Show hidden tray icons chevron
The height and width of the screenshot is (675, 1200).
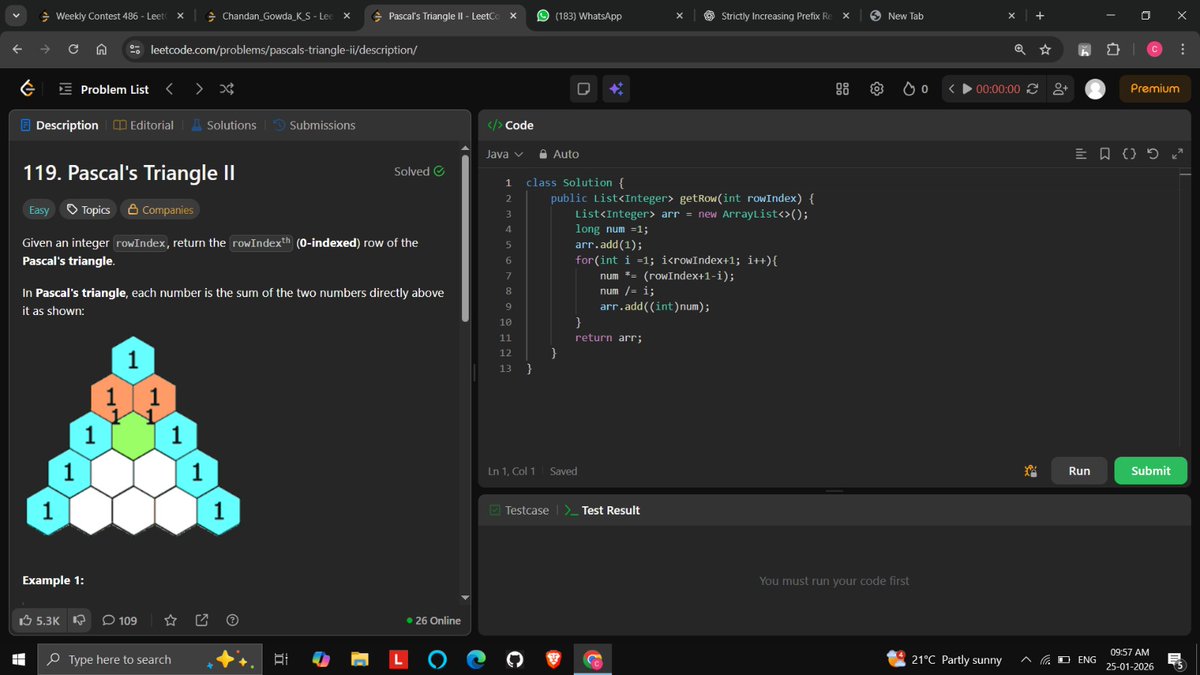point(1025,659)
